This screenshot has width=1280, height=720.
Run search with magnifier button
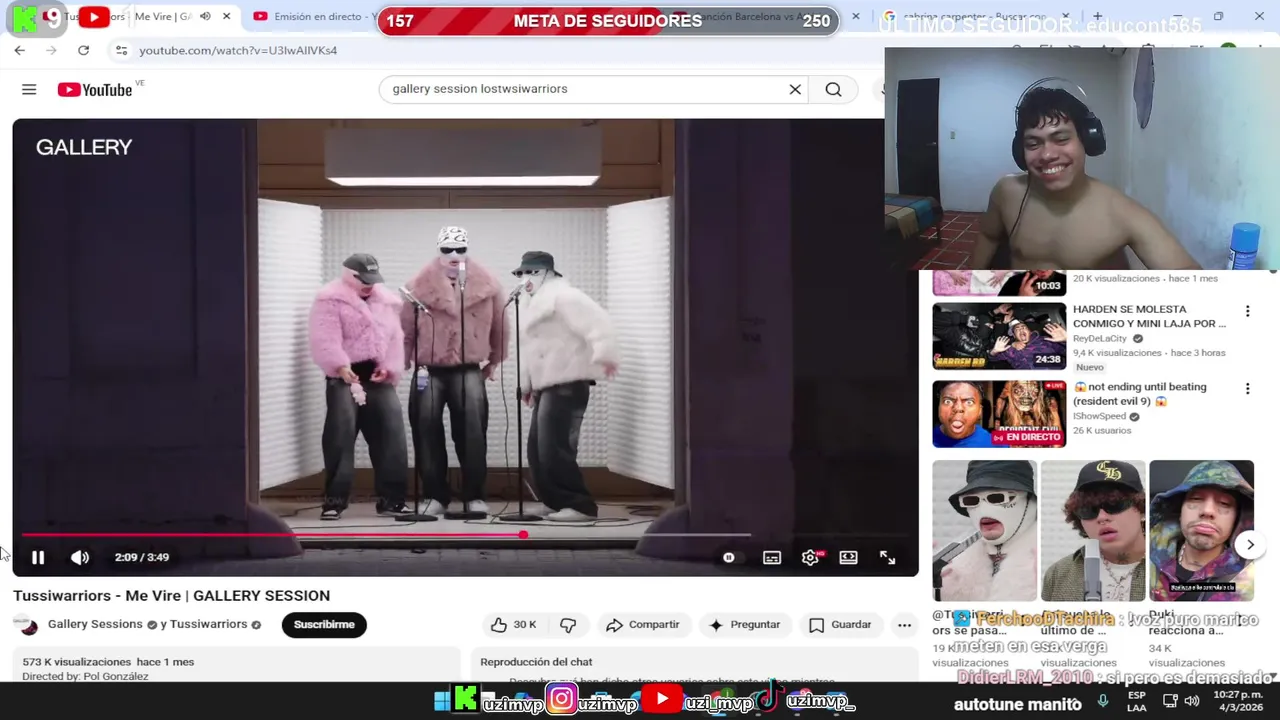tap(833, 89)
